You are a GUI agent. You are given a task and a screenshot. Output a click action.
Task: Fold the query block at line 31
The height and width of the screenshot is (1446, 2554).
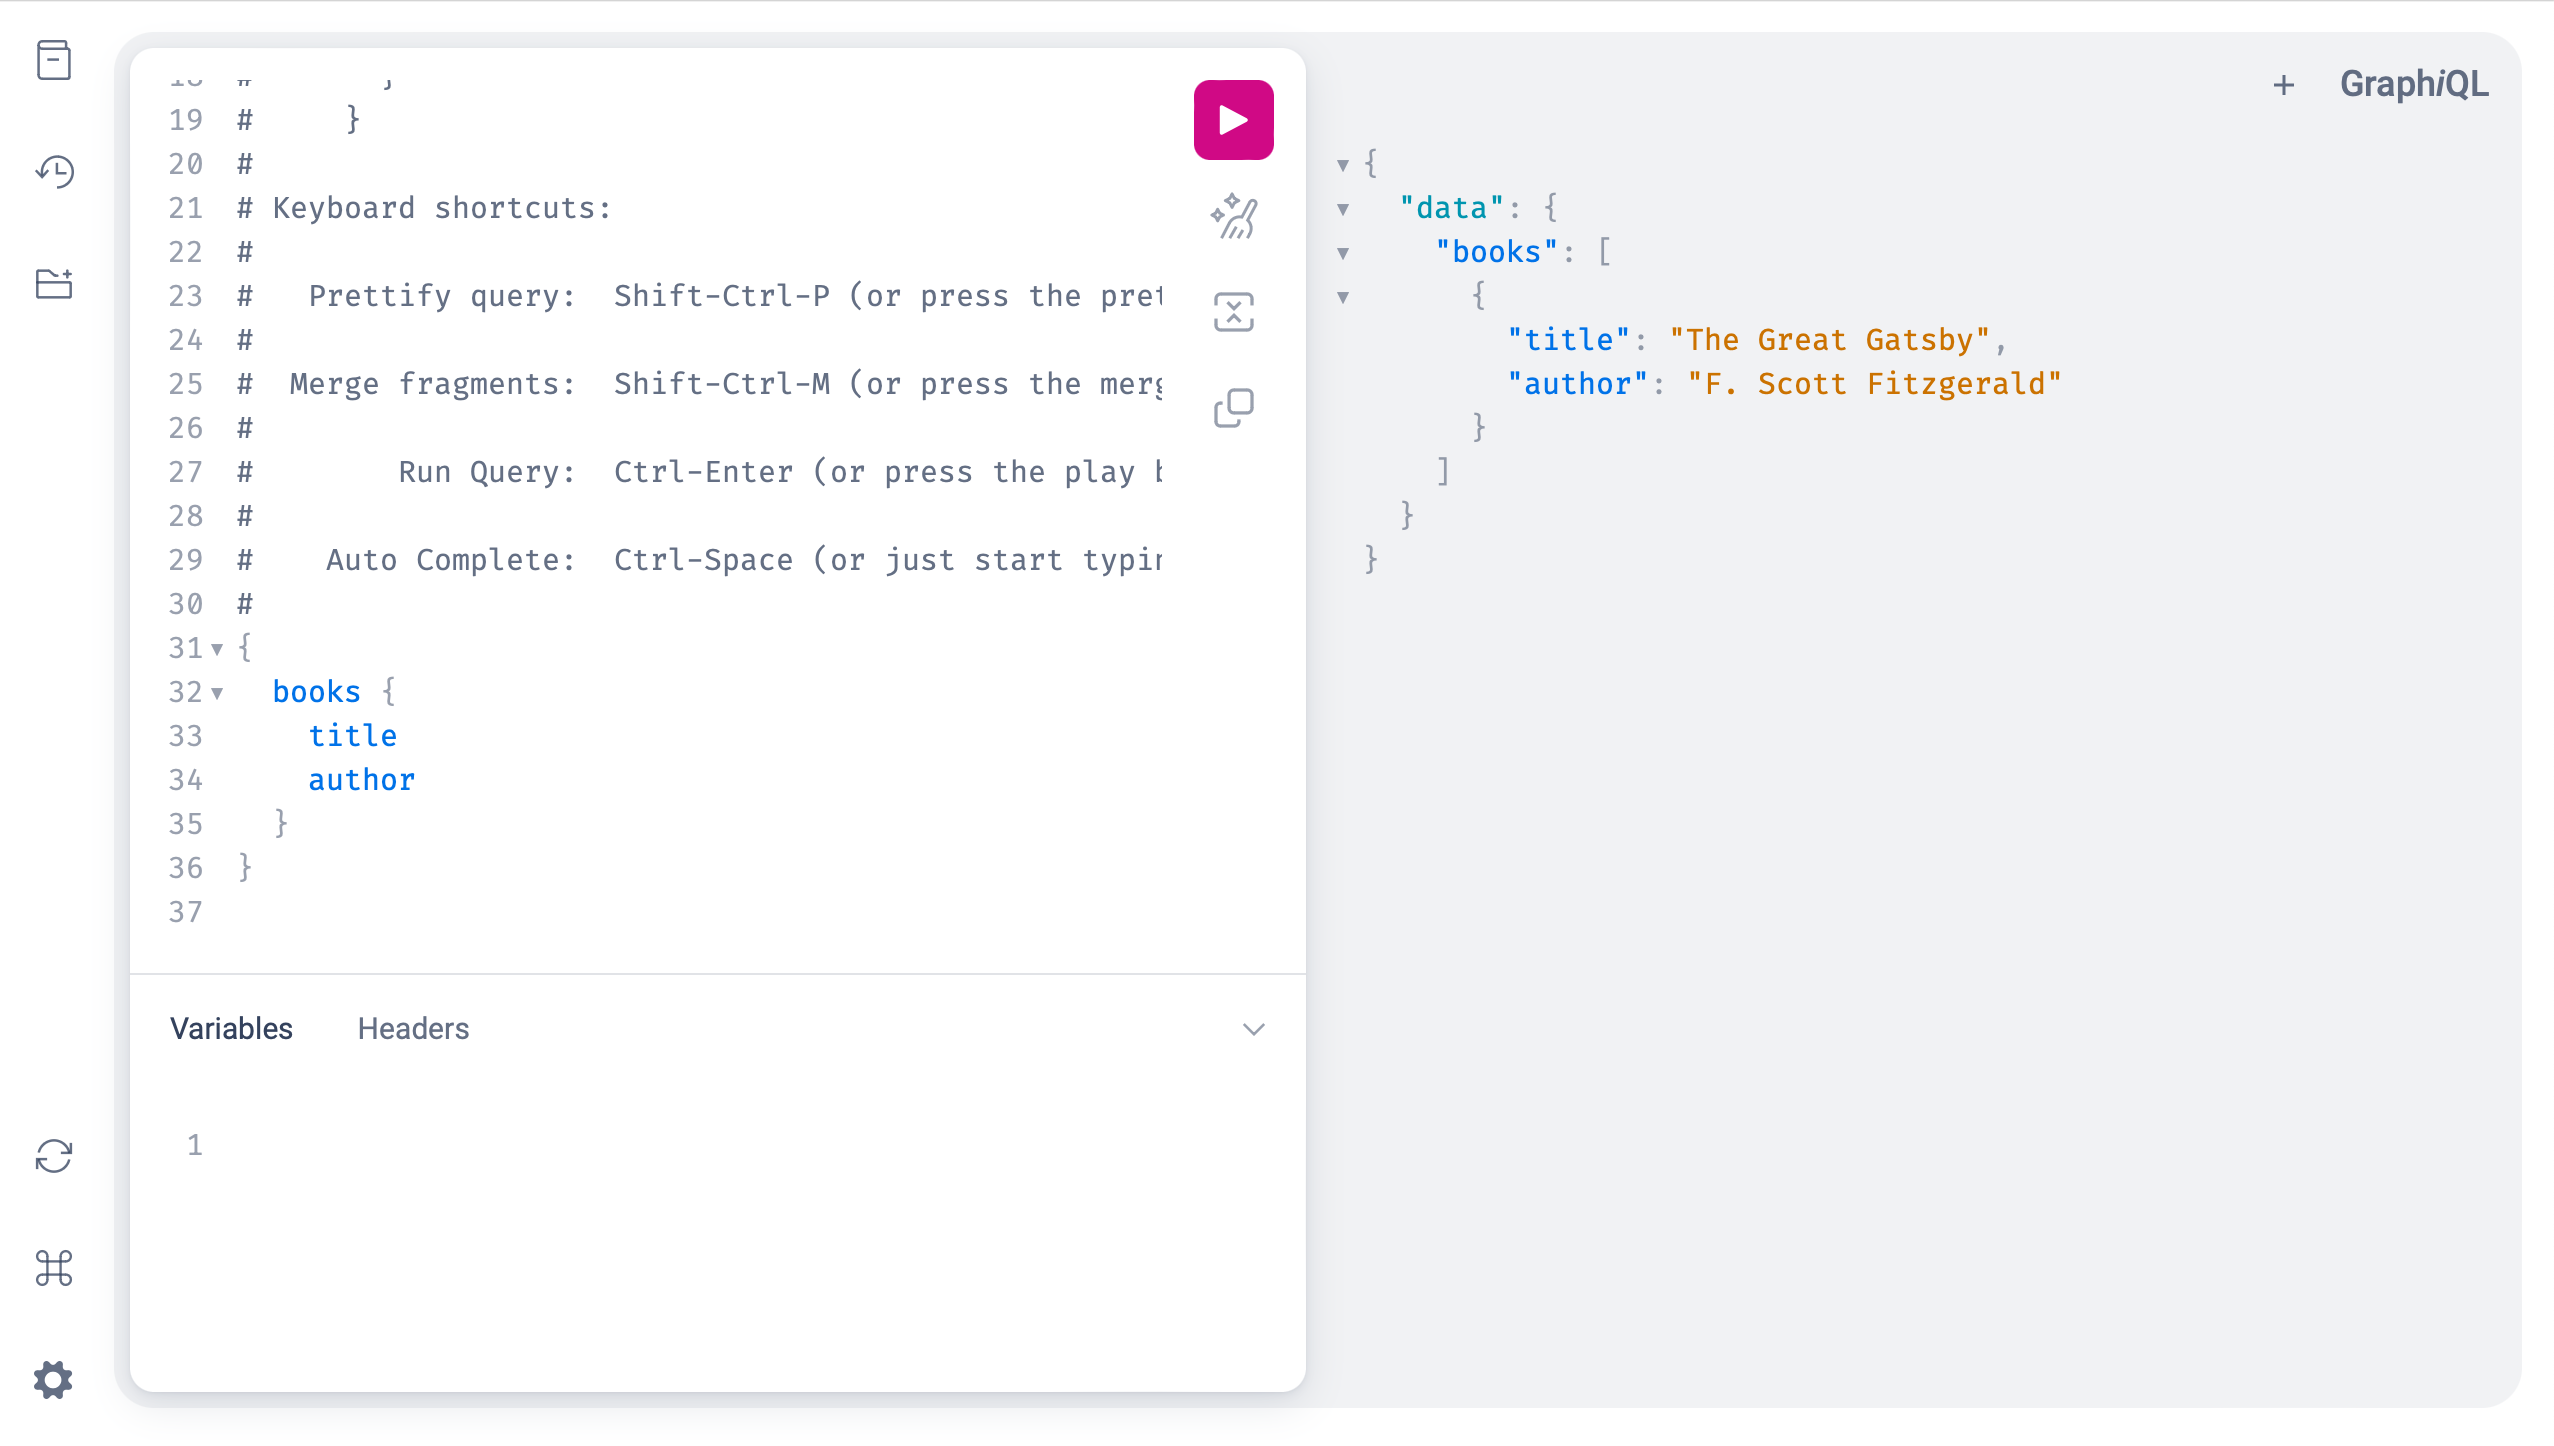217,649
